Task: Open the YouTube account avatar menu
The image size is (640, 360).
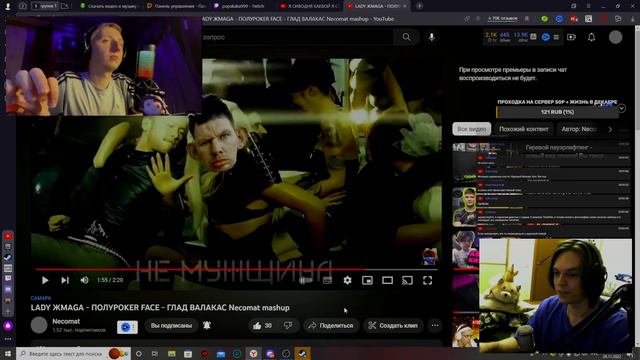Action: click(616, 37)
